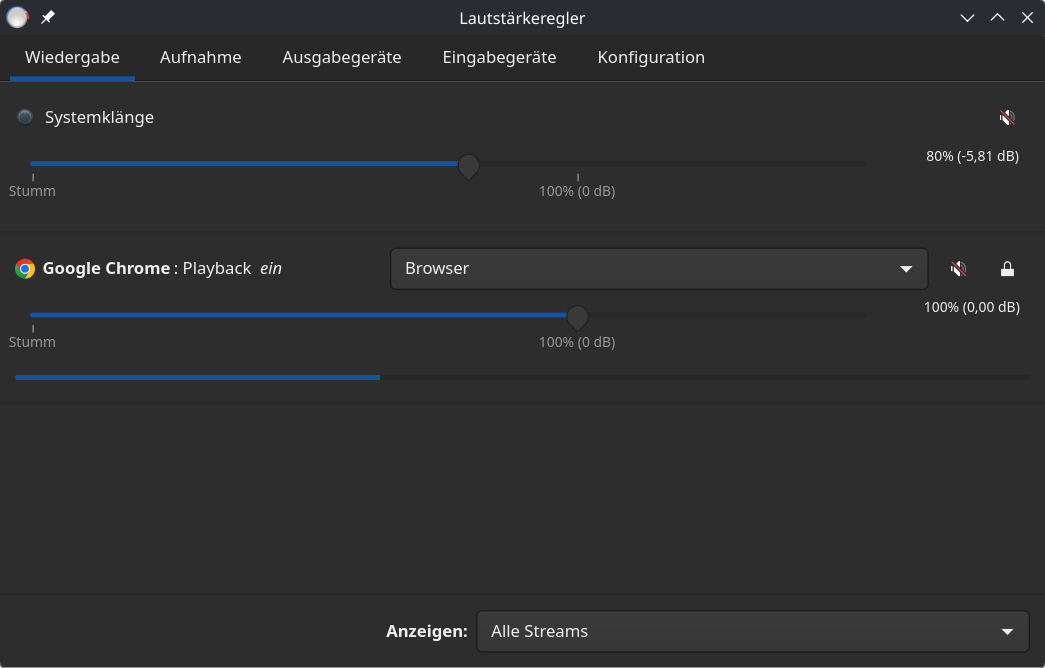Click 100% (0 dB) mark under Systemklänge slider
1045x668 pixels.
[x=577, y=191]
